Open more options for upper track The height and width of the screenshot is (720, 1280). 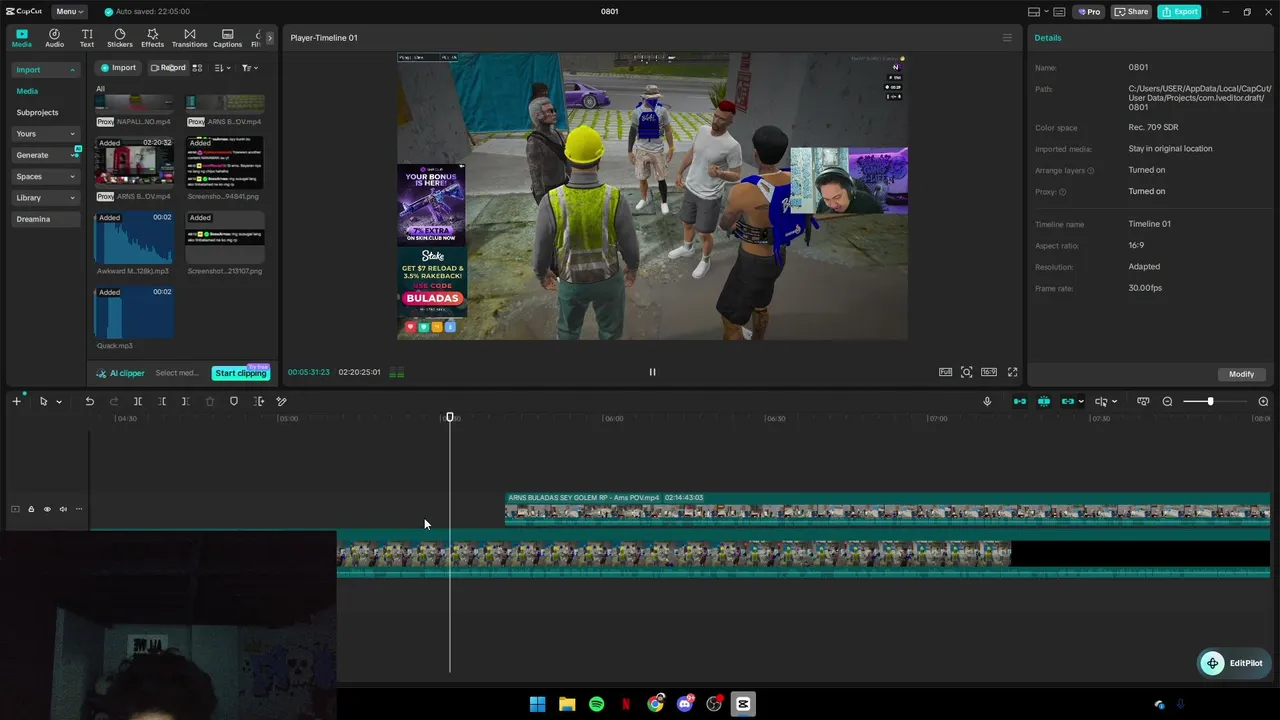pos(79,509)
